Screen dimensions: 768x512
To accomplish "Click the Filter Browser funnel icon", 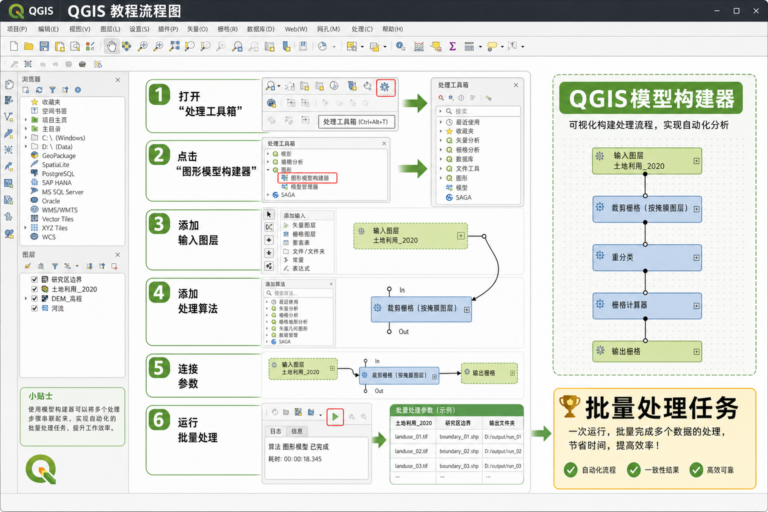I will 52,90.
